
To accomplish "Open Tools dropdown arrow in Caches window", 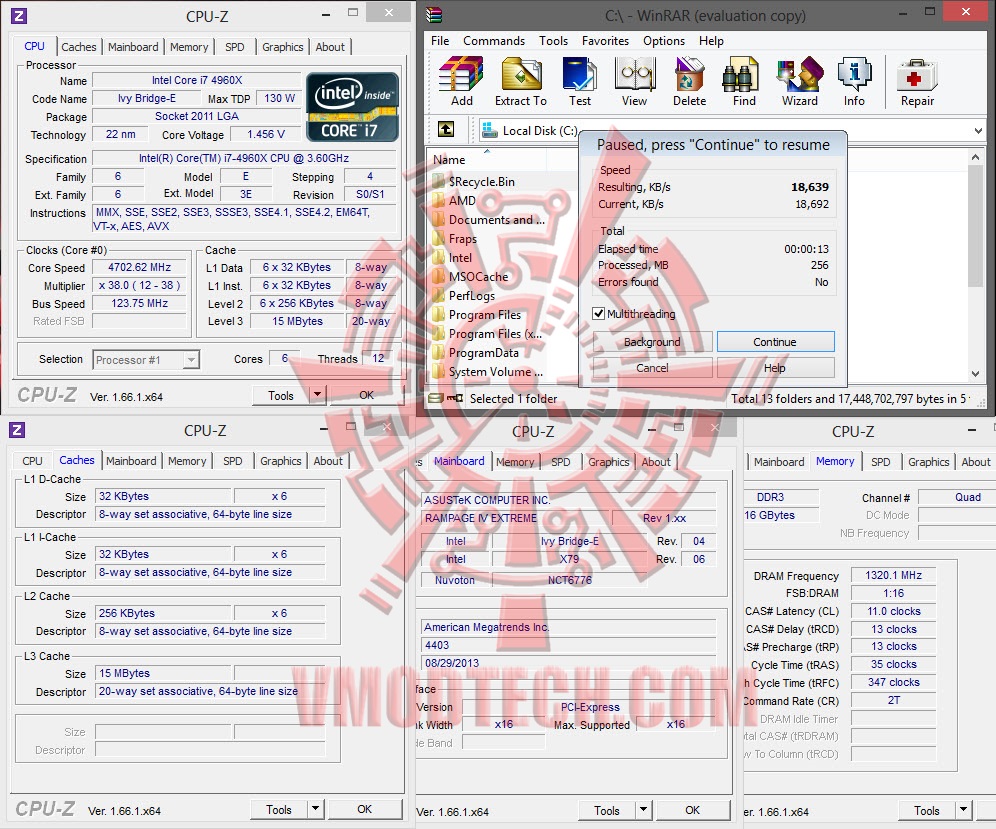I will pos(315,809).
